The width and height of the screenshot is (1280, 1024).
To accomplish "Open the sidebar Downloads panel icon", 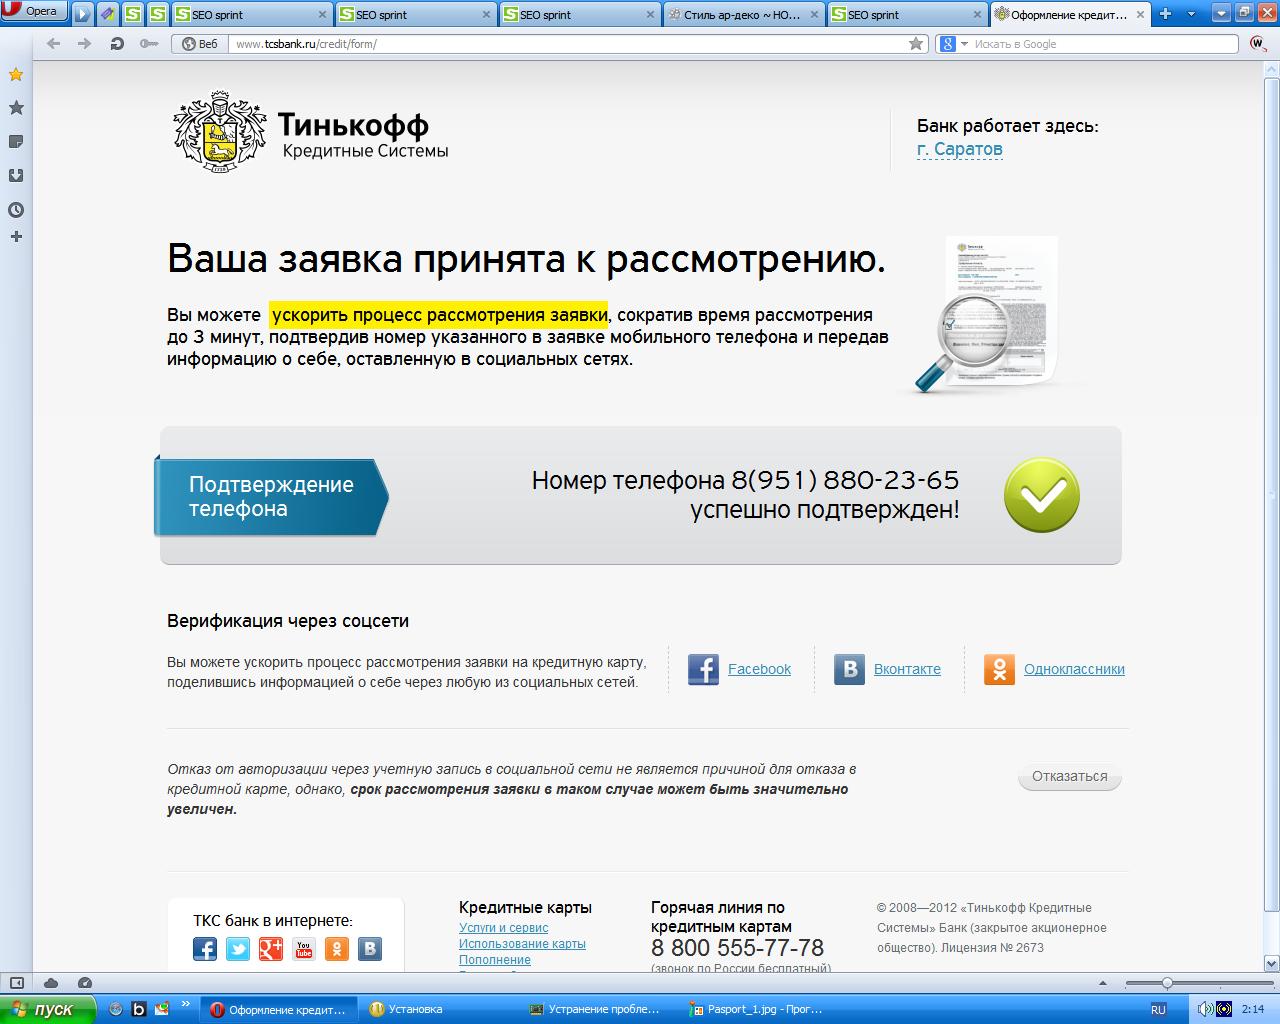I will [x=15, y=176].
